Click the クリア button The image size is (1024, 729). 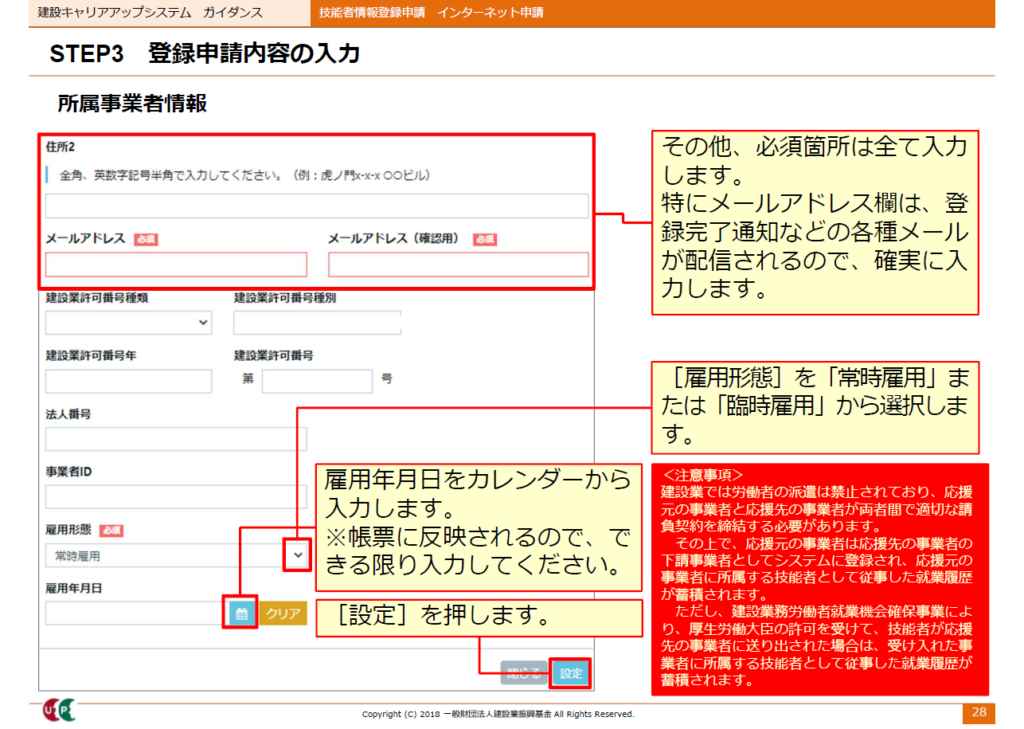pyautogui.click(x=283, y=613)
